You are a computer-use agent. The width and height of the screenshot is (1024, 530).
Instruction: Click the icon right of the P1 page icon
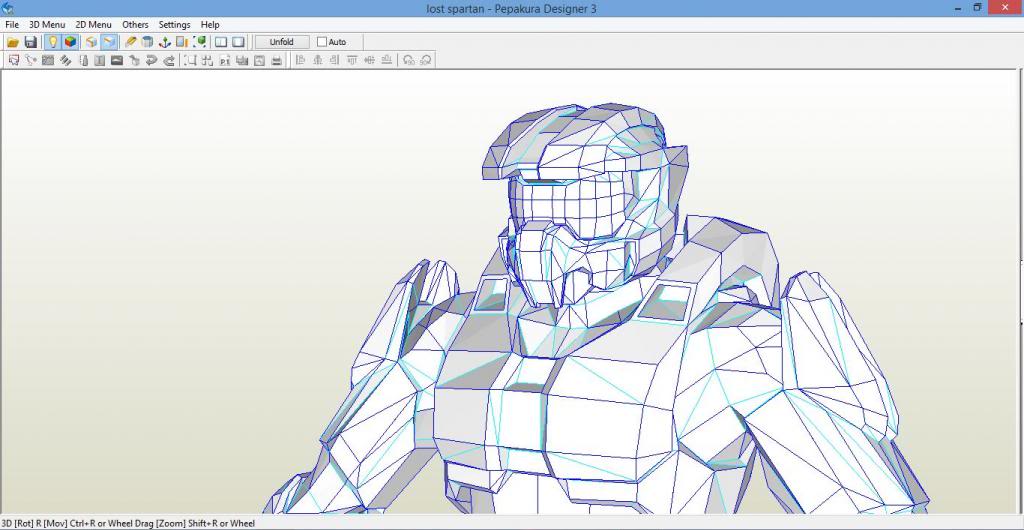click(x=242, y=60)
